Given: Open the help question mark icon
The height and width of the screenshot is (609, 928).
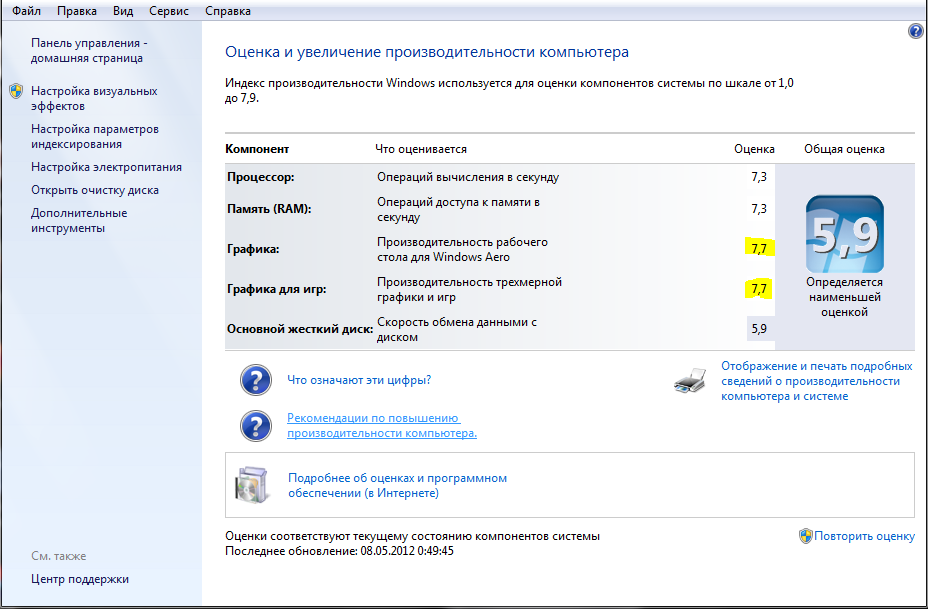Looking at the screenshot, I should click(915, 31).
